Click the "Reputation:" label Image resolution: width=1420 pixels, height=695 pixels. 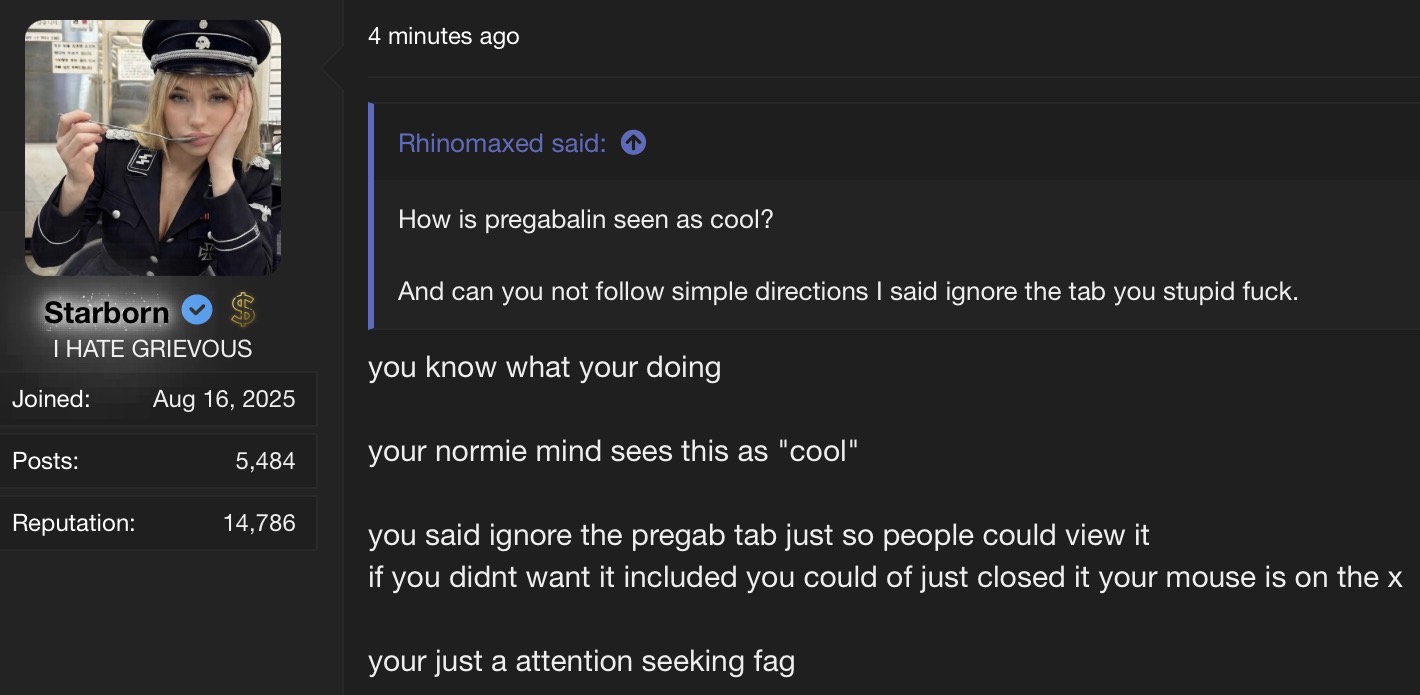click(x=73, y=523)
